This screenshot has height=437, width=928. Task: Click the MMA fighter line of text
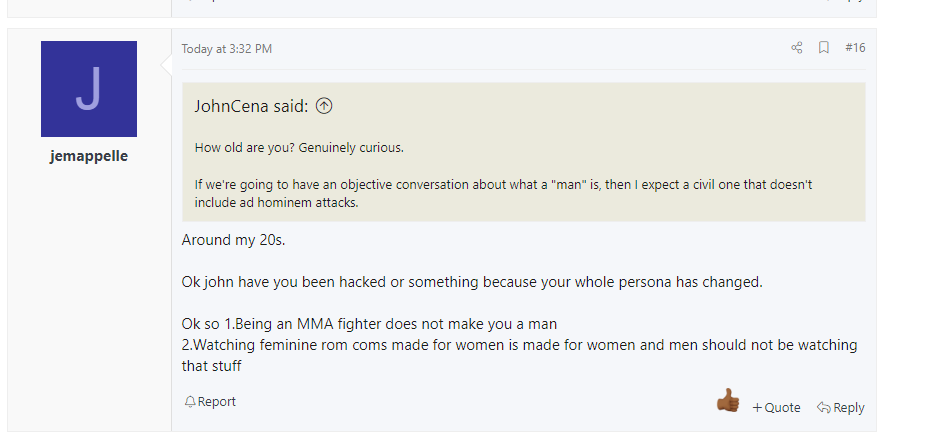pyautogui.click(x=369, y=324)
